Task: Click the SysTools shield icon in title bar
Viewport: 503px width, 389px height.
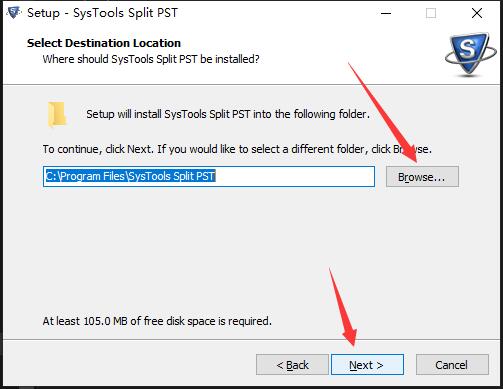Action: click(13, 12)
